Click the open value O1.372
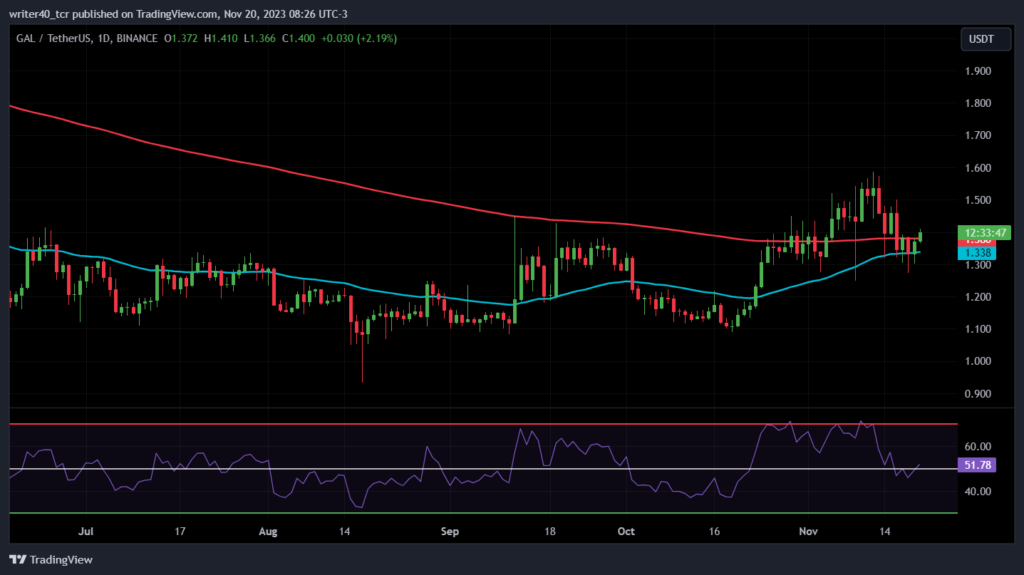1024x575 pixels. point(181,39)
